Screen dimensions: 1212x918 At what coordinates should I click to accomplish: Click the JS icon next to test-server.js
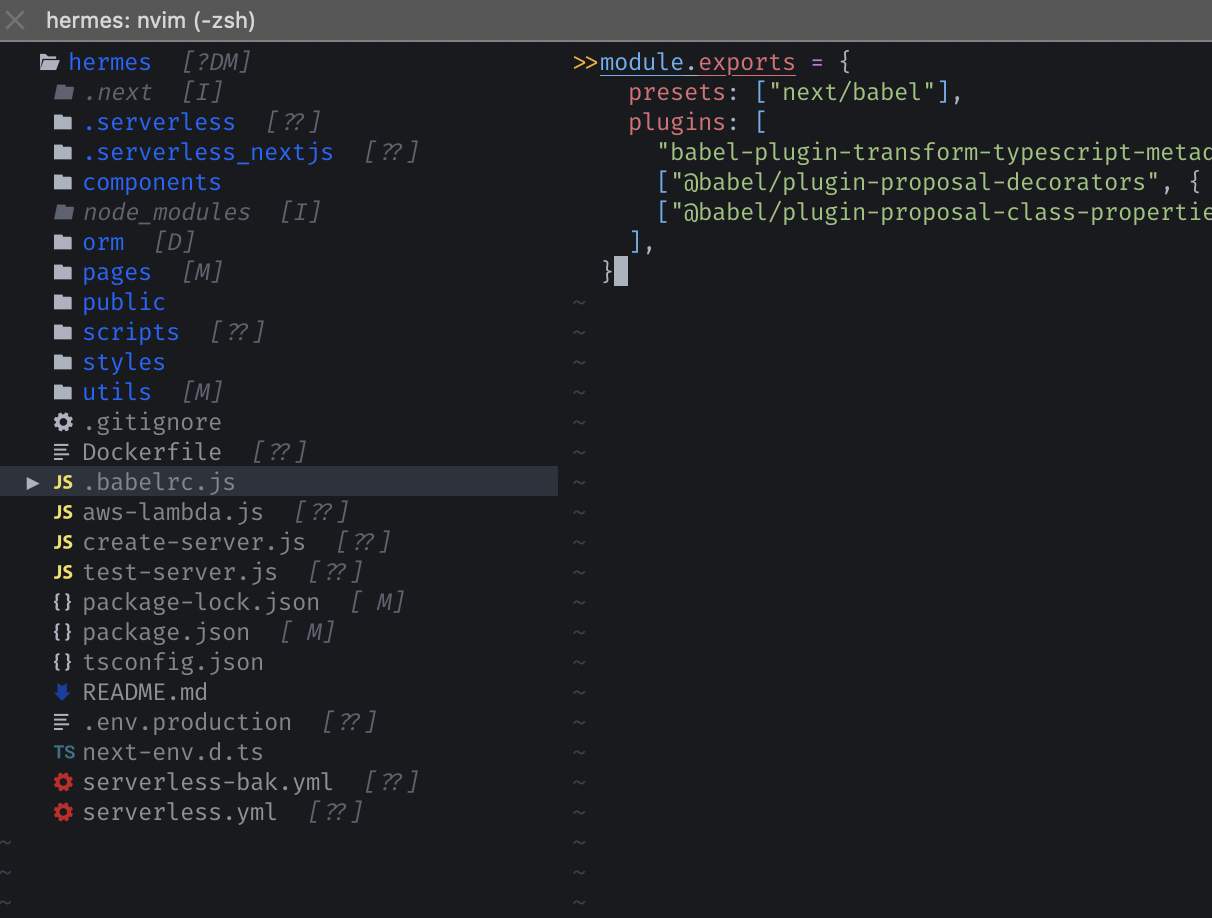click(x=63, y=572)
